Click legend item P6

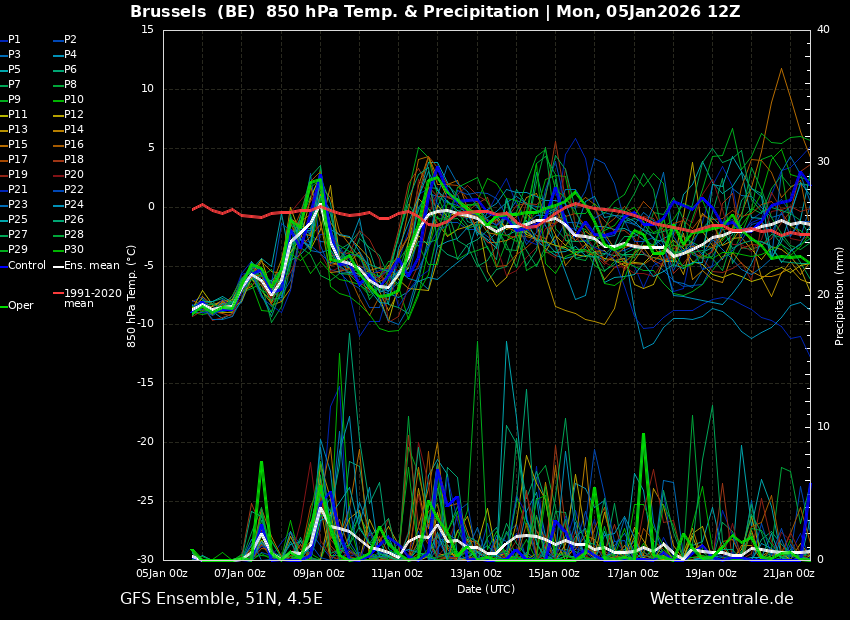pos(65,69)
